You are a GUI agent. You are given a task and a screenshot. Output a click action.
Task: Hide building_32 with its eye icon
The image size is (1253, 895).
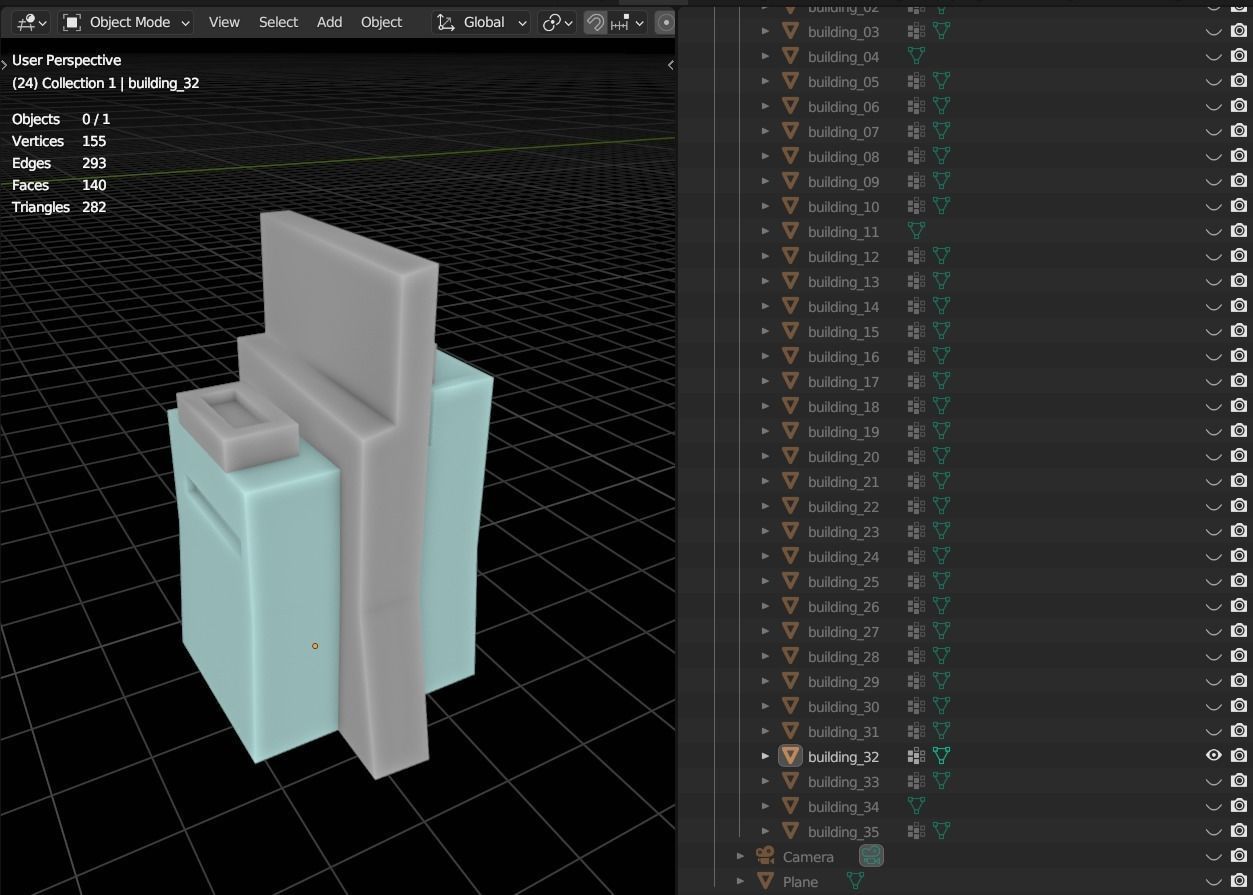click(1213, 756)
